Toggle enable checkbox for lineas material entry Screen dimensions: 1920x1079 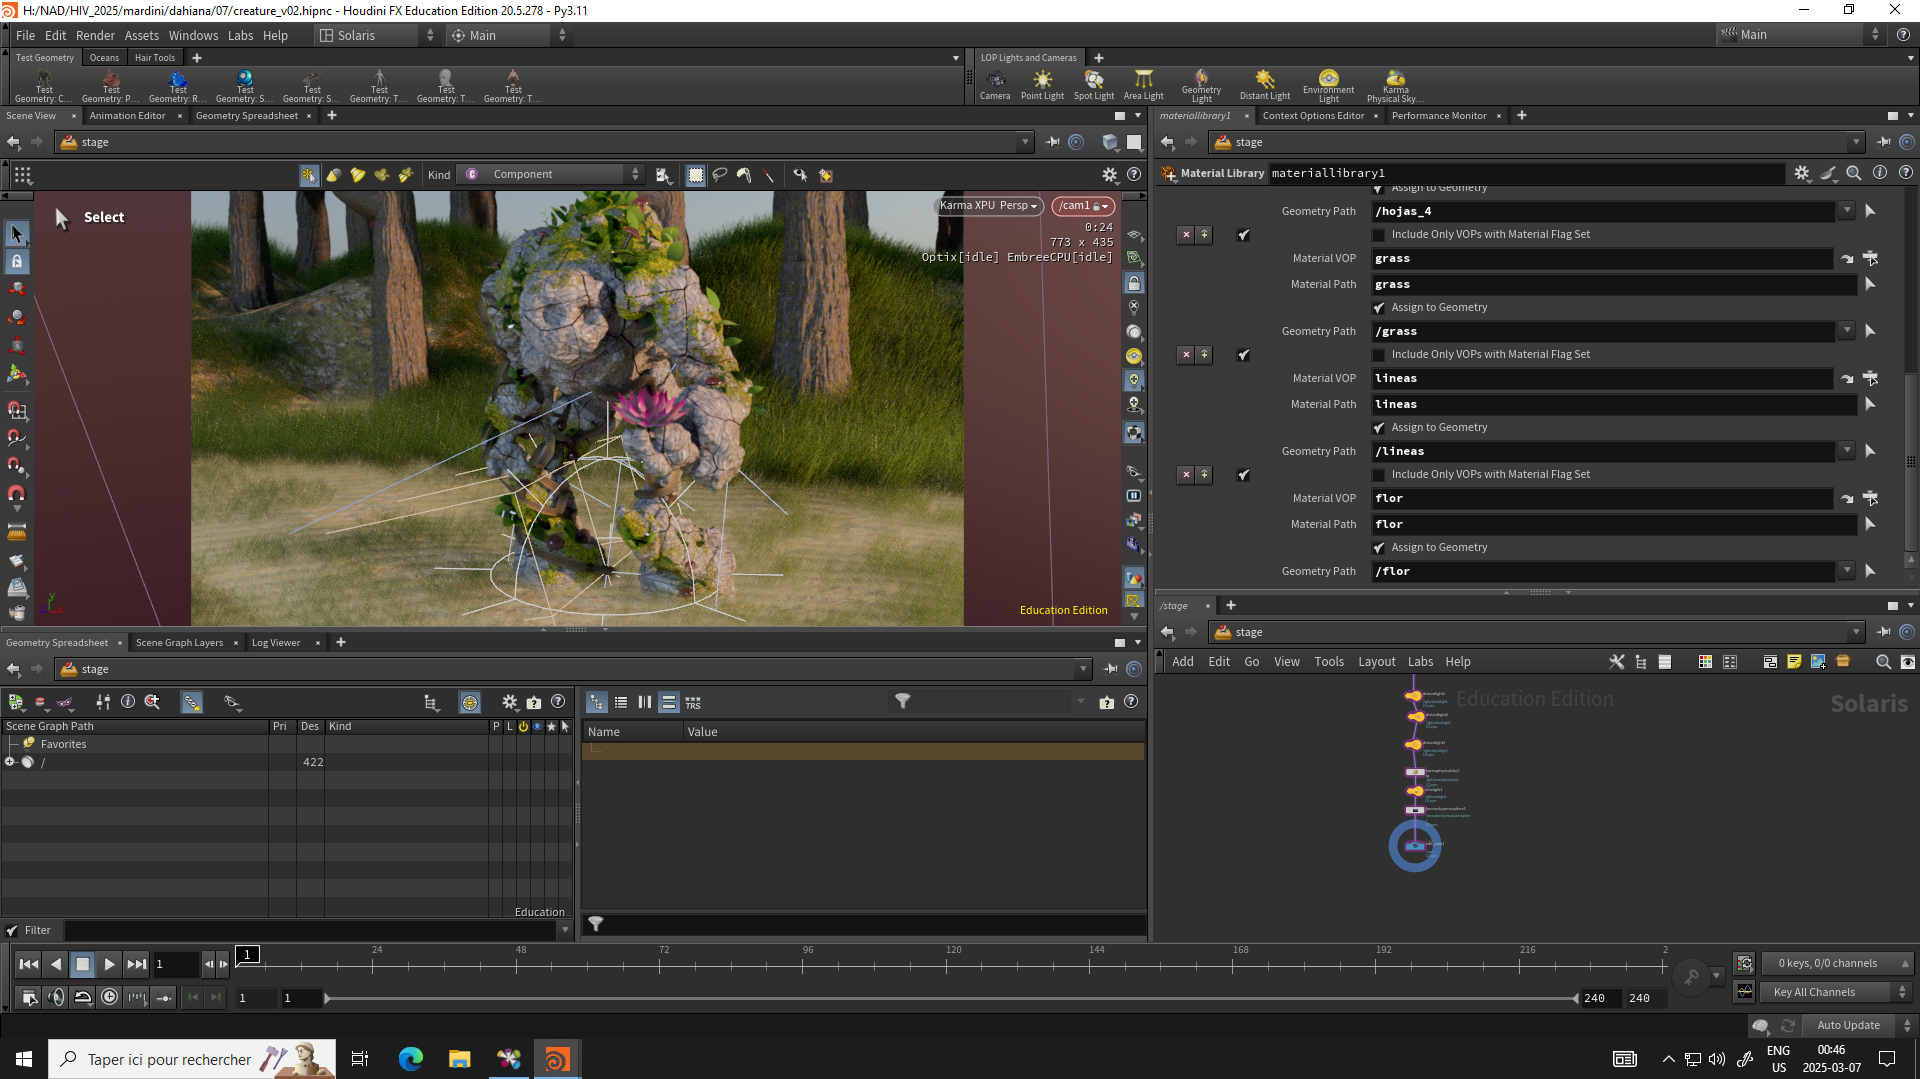pyautogui.click(x=1243, y=355)
